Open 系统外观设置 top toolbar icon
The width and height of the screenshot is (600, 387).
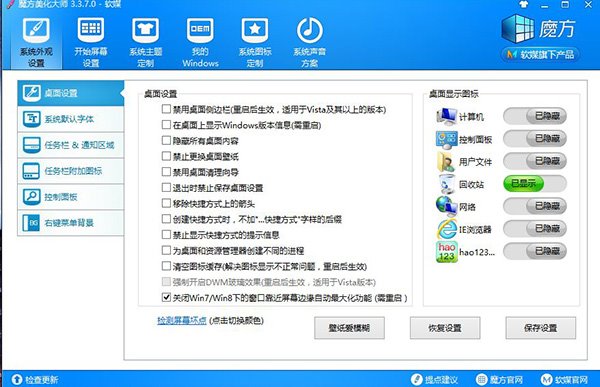(x=36, y=42)
